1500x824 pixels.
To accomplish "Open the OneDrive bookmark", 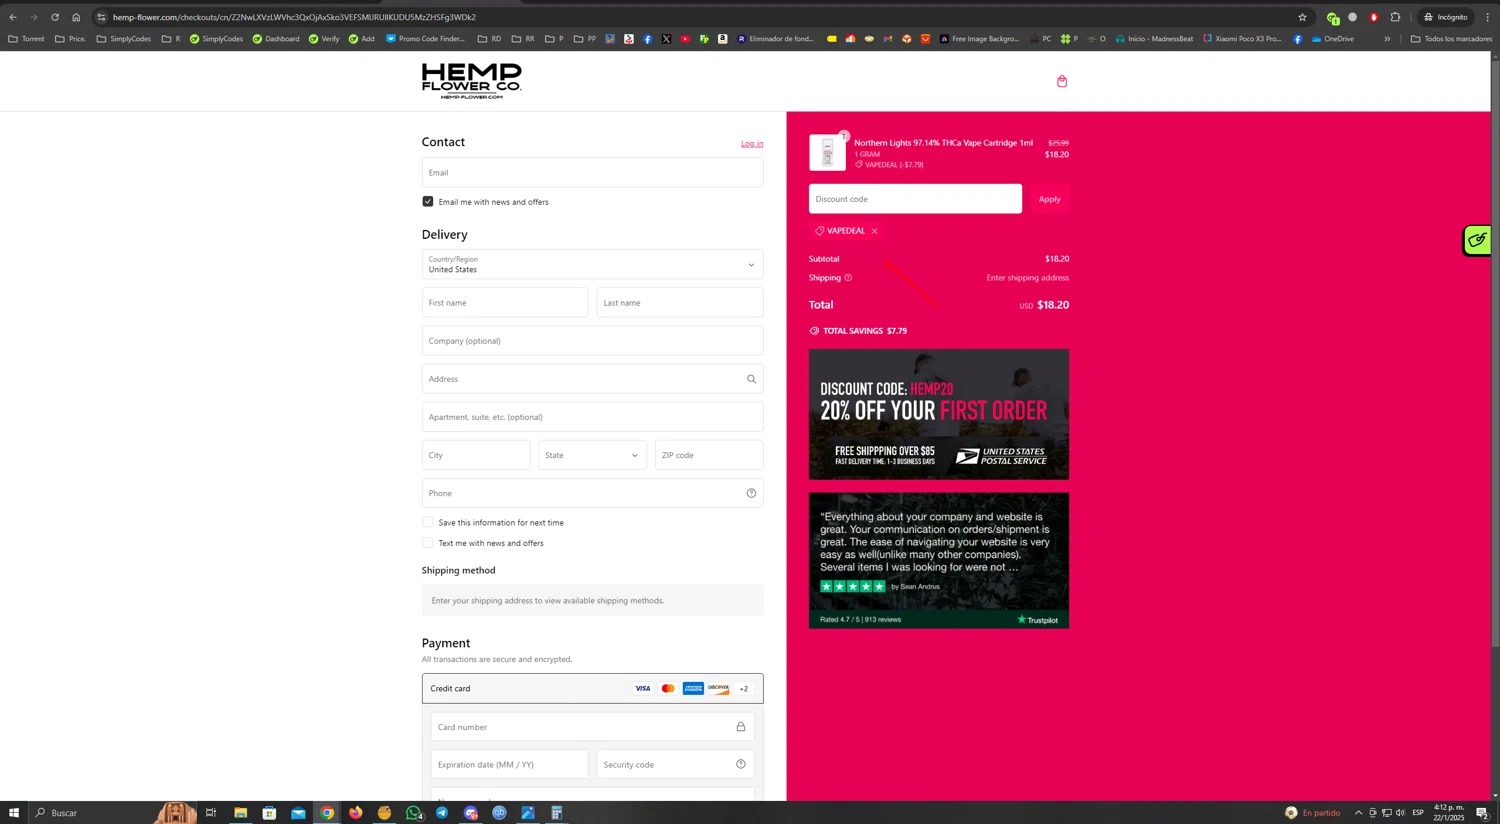I will (x=1332, y=39).
